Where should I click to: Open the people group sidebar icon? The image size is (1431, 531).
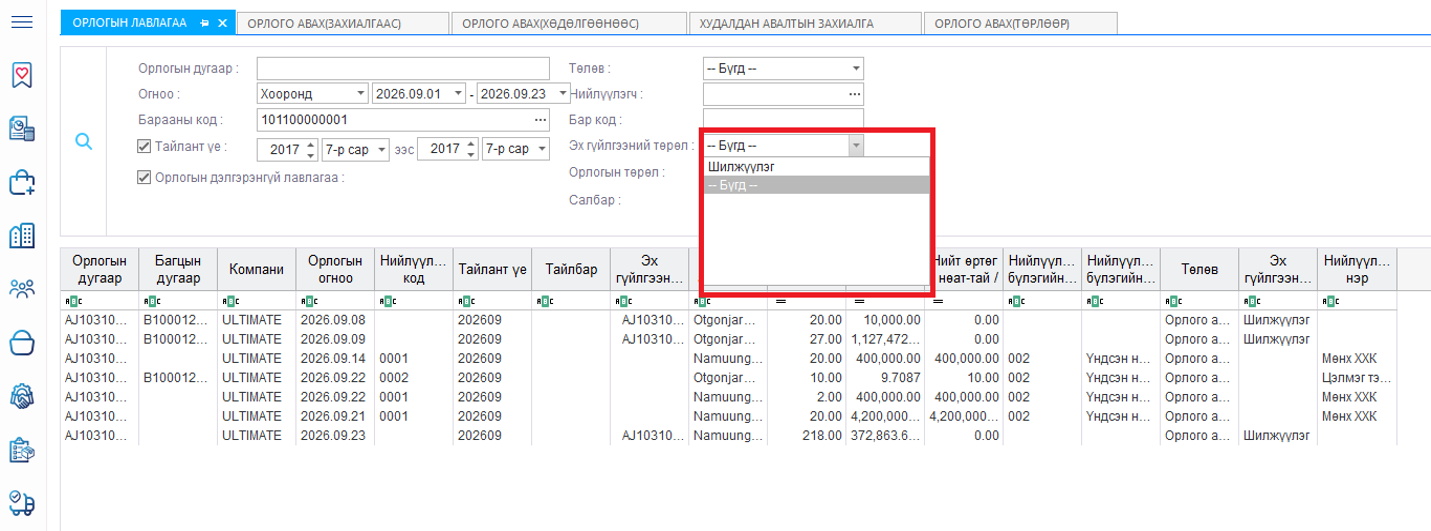22,290
